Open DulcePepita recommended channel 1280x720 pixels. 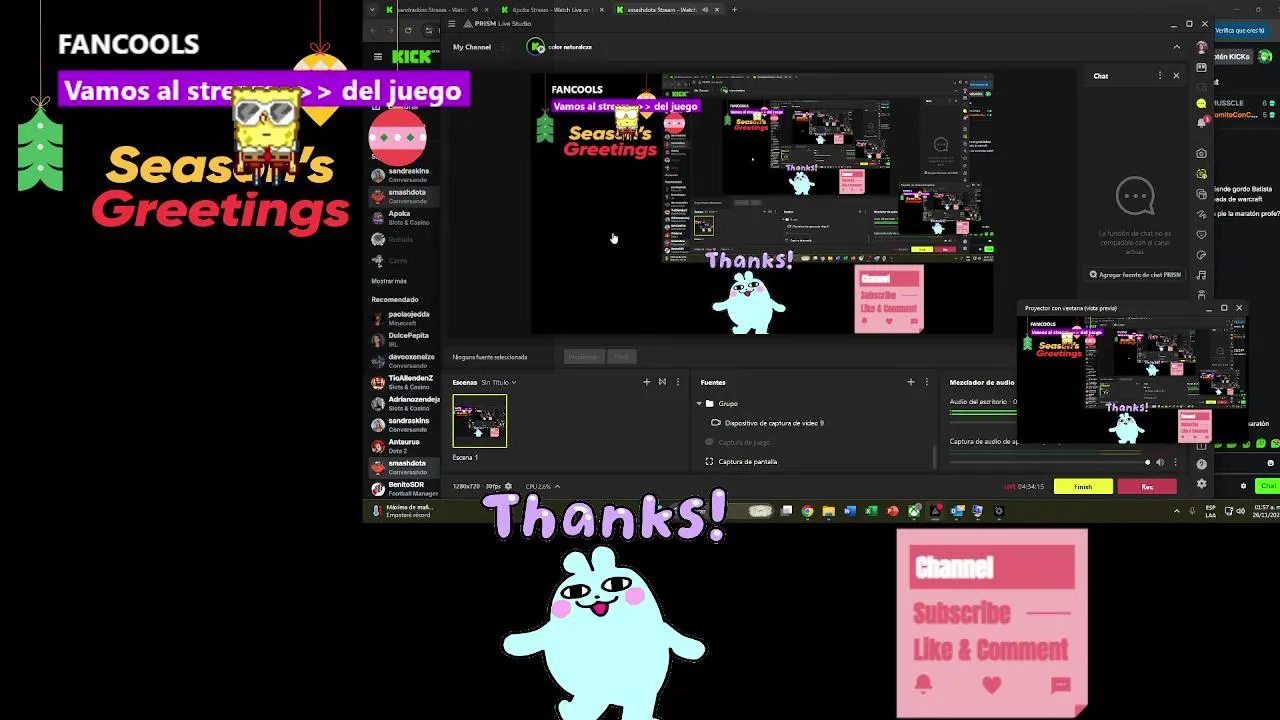click(x=405, y=339)
